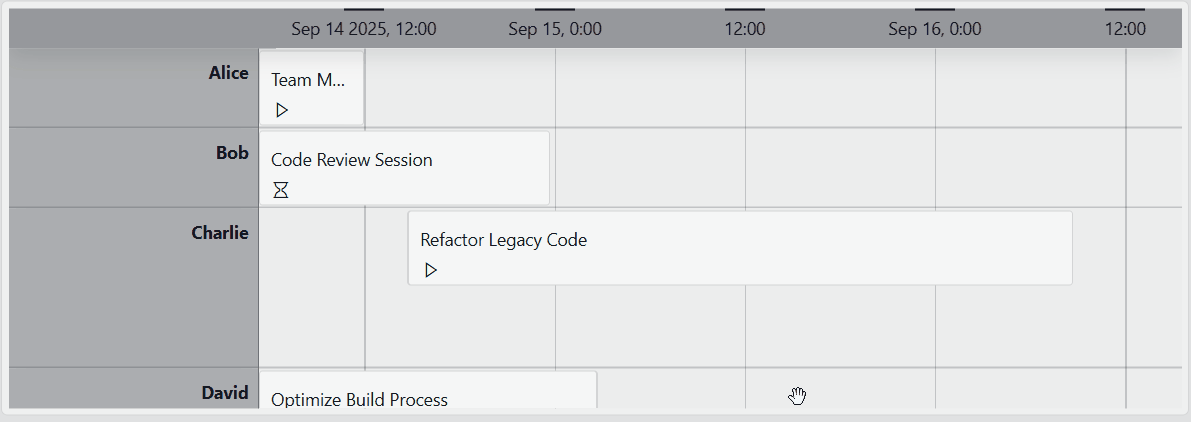Click the play icon under Refactor Legacy Code

pyautogui.click(x=431, y=270)
